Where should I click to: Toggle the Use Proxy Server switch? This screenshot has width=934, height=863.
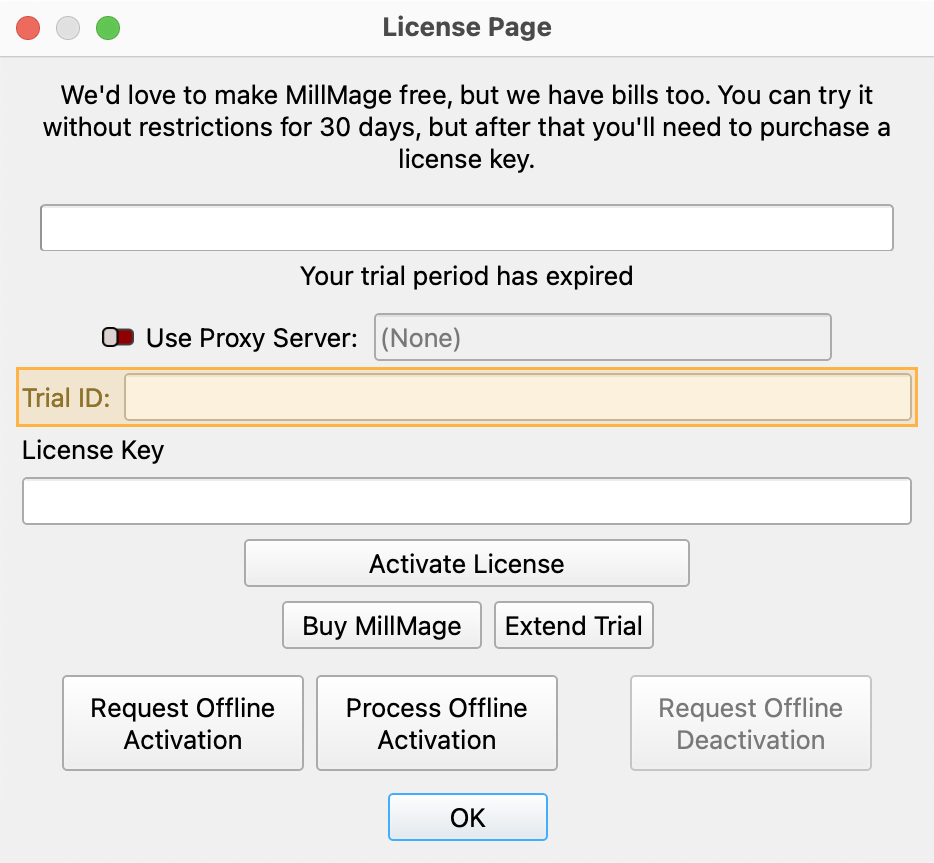pos(118,338)
